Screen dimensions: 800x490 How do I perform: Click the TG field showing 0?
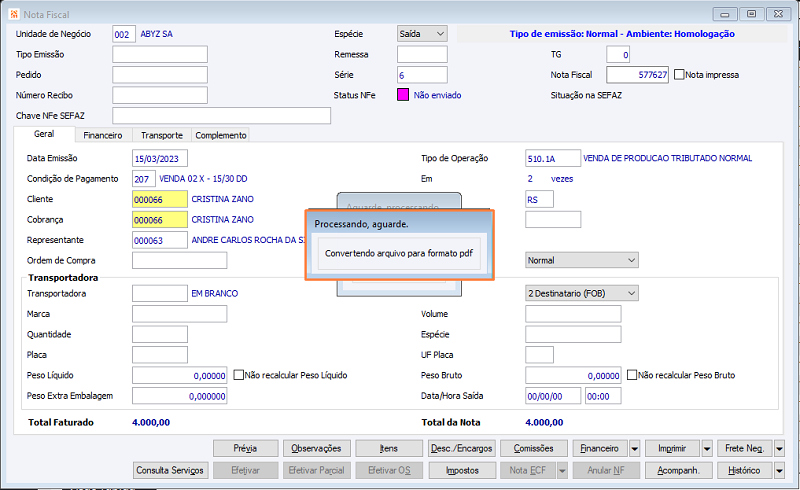(x=618, y=54)
